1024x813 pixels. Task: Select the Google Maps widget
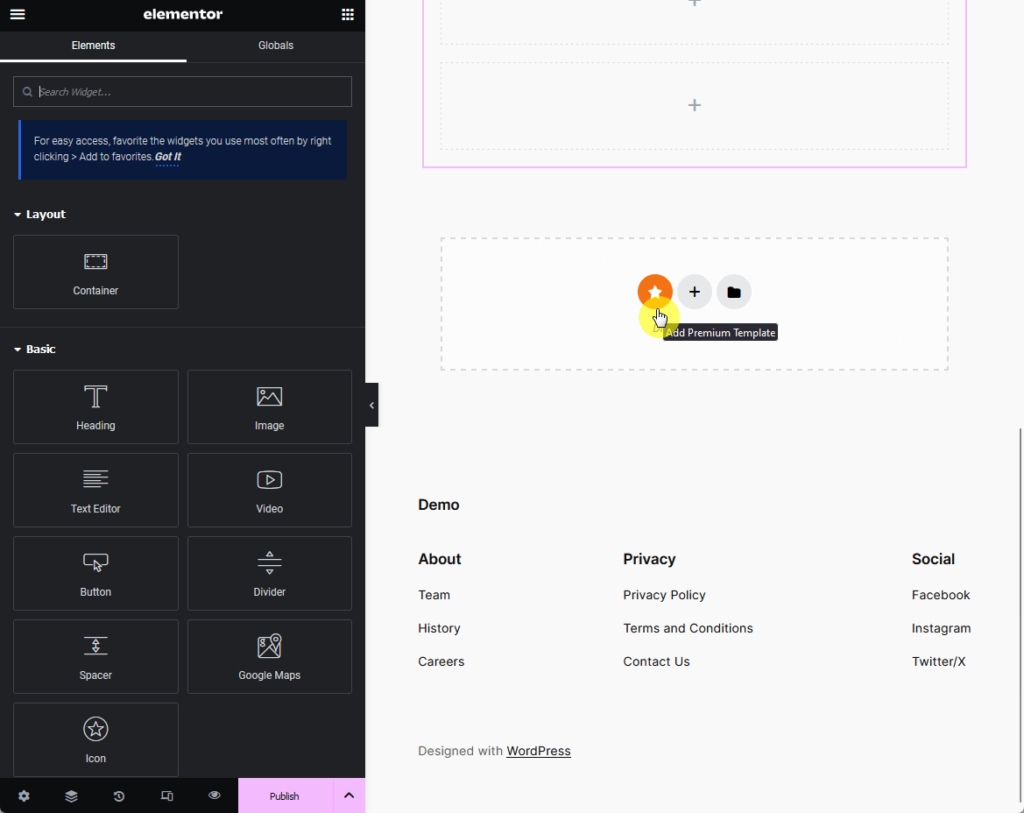click(x=269, y=656)
